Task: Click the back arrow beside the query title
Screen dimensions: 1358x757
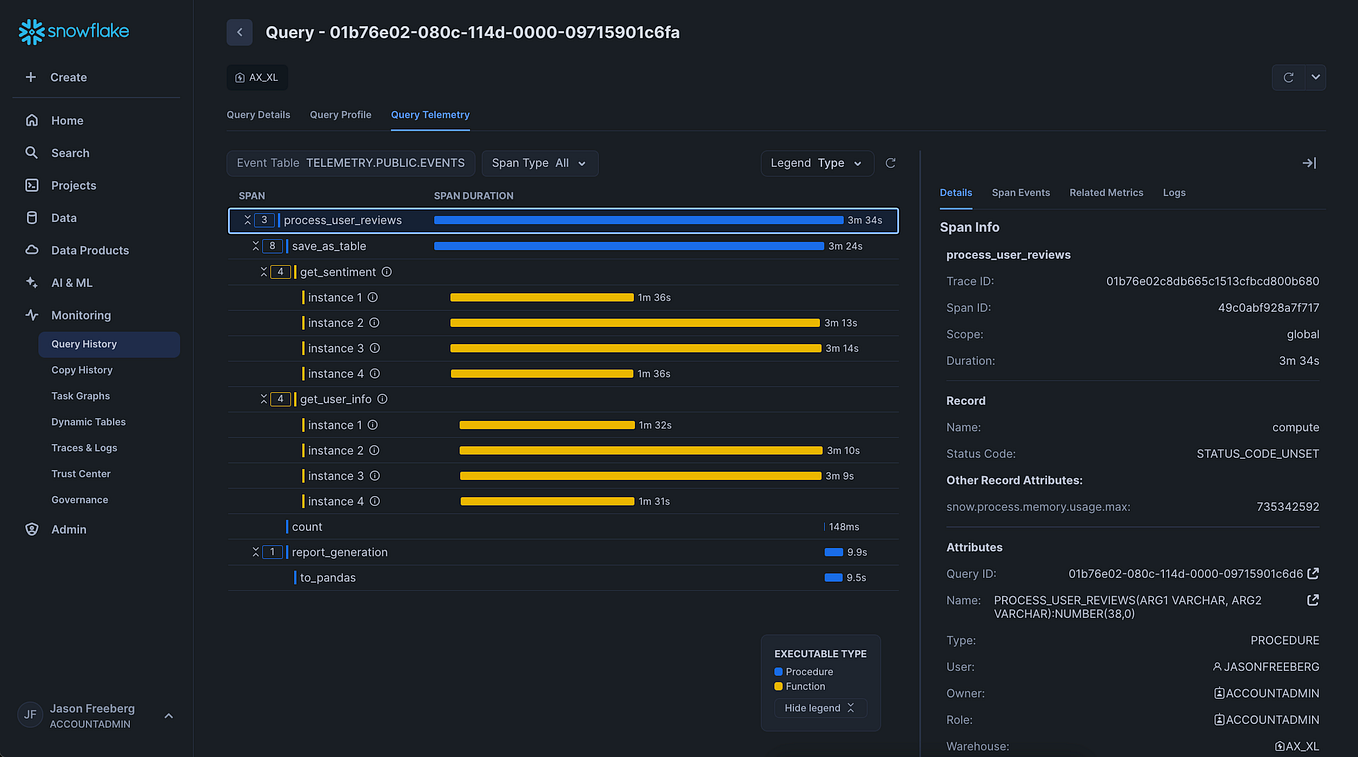Action: [x=239, y=32]
